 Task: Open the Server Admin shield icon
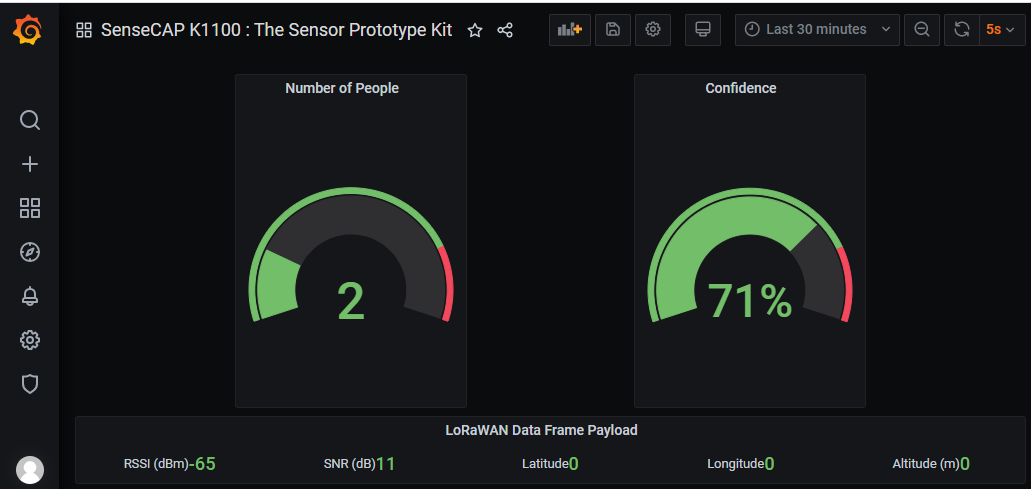tap(30, 384)
